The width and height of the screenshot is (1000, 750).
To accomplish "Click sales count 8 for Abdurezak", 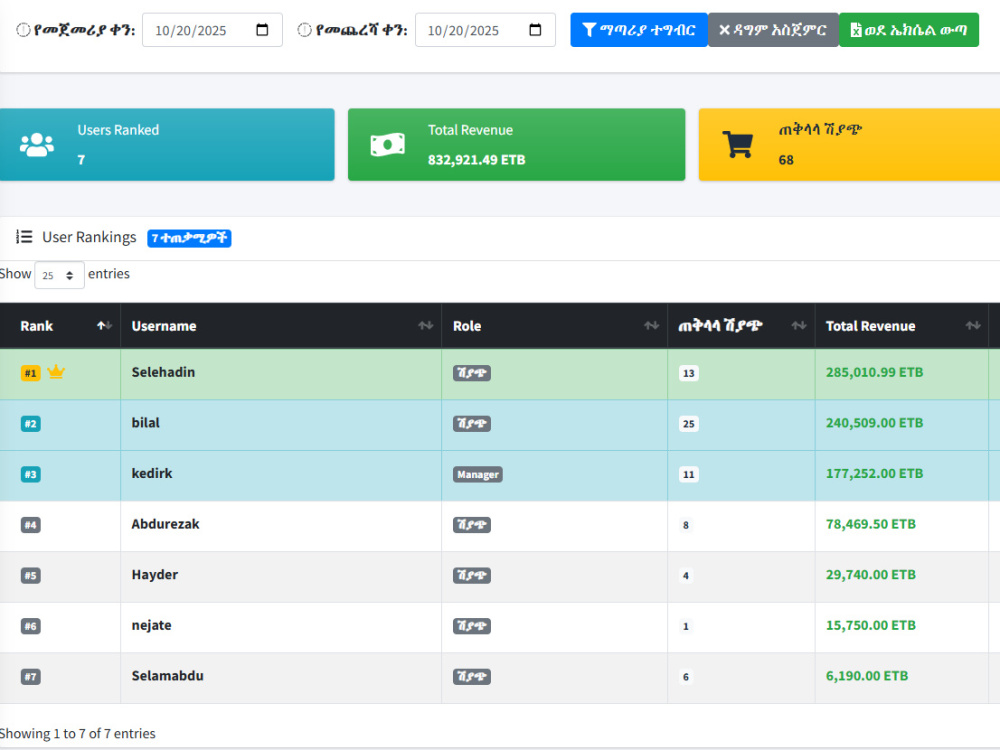I will click(x=686, y=525).
